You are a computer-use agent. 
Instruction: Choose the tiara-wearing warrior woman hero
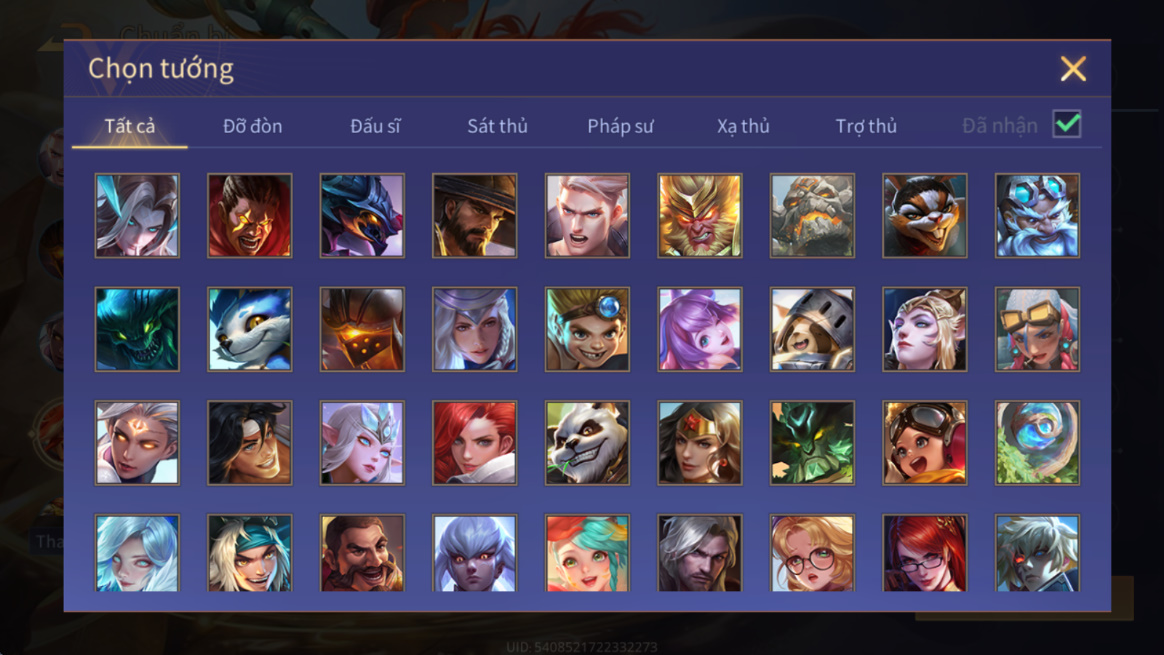coord(699,443)
